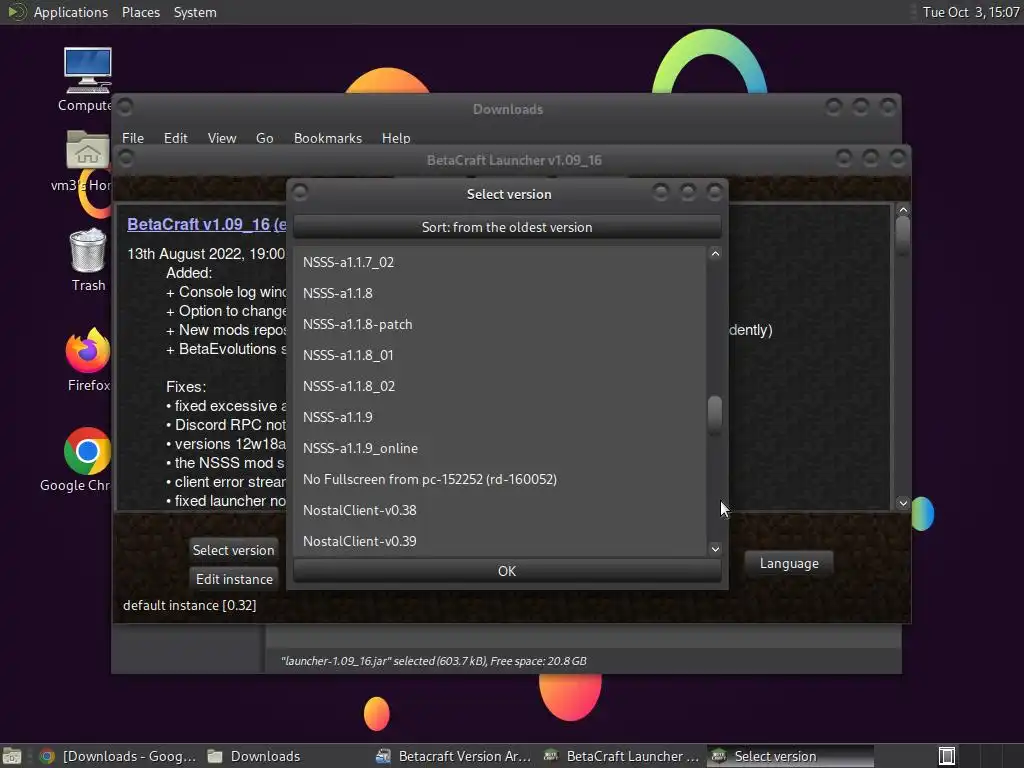Click version list scrollbar down arrow
Screen dimensions: 1024x768
[715, 549]
